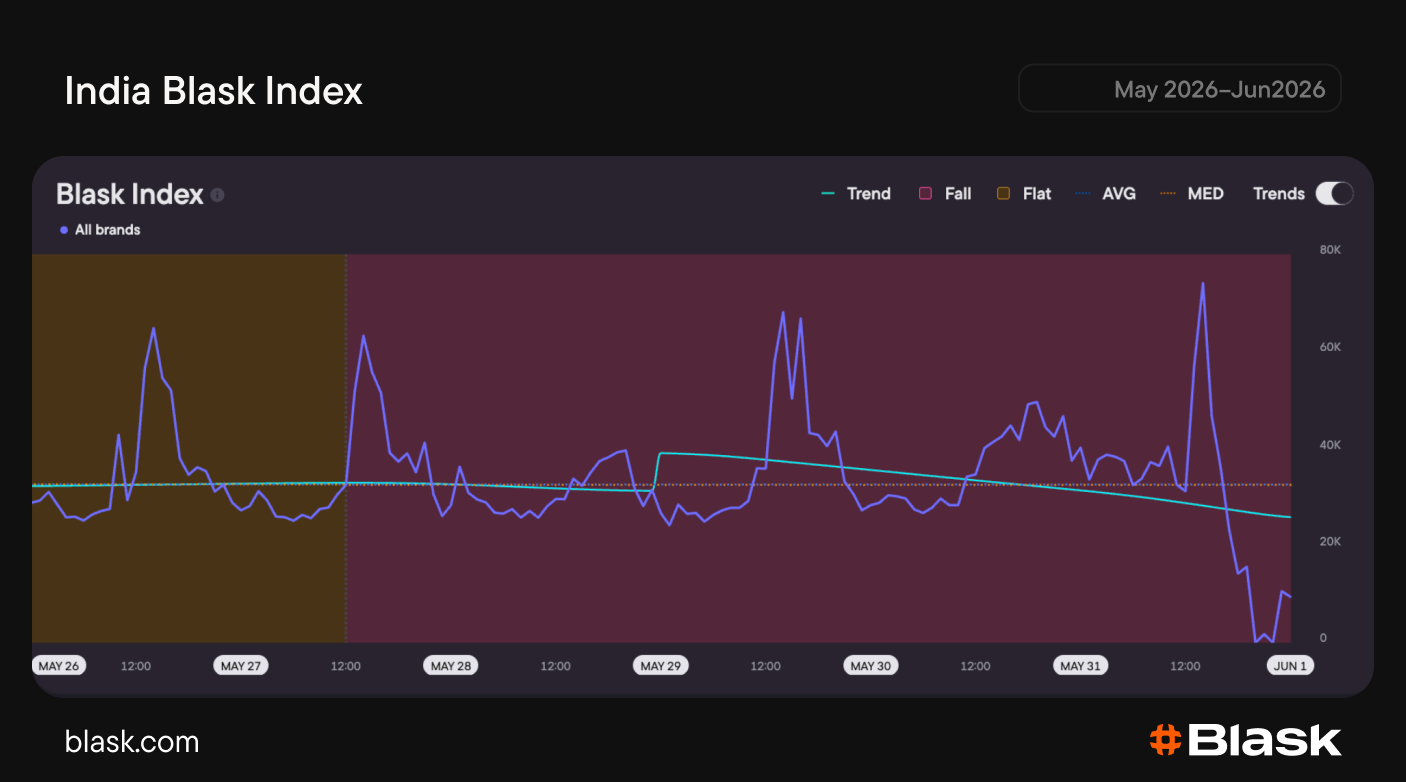Click the 0 axis label
The height and width of the screenshot is (782, 1406).
click(1323, 638)
